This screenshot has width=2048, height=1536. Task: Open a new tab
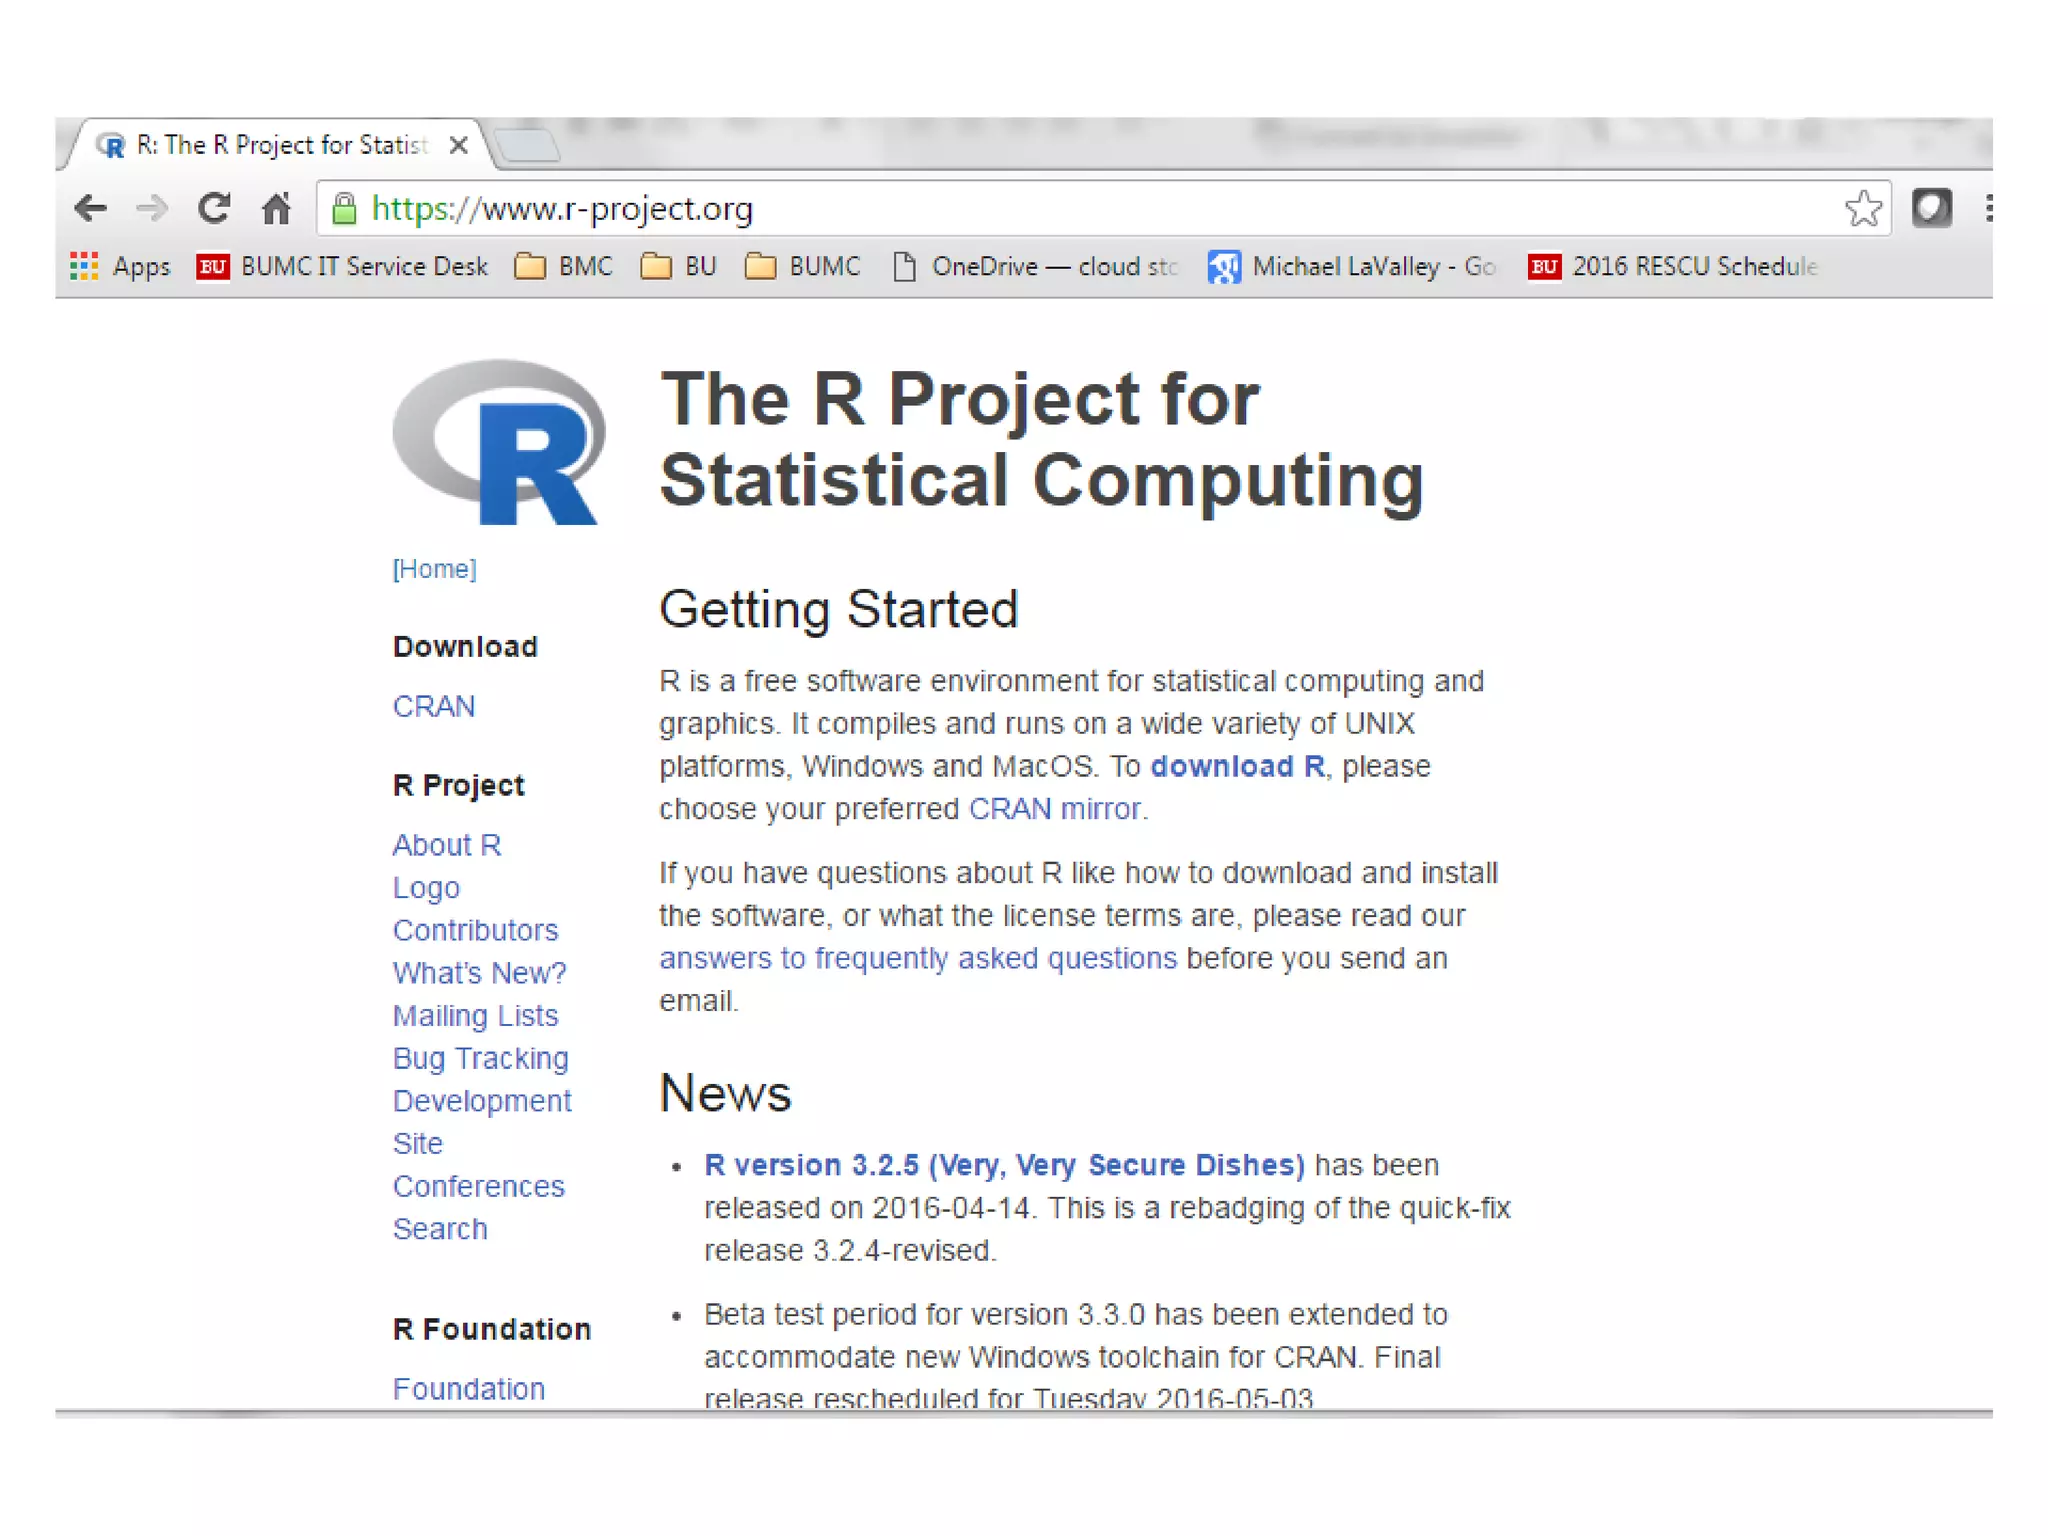pyautogui.click(x=528, y=146)
